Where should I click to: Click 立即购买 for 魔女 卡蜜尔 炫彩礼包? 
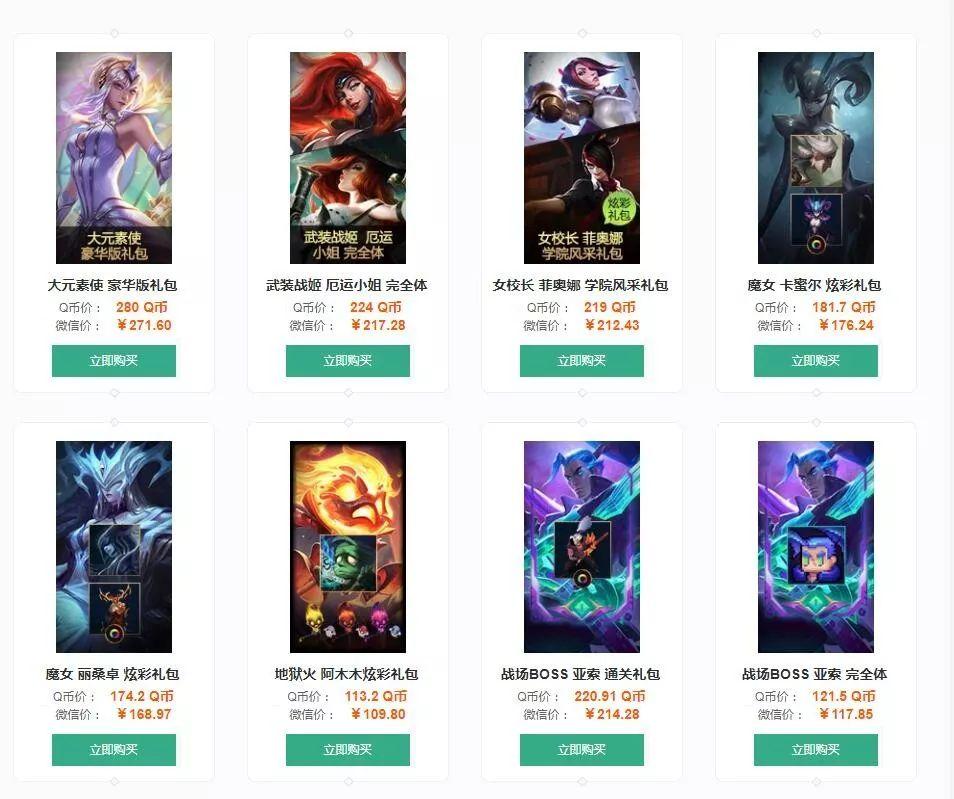click(x=816, y=361)
